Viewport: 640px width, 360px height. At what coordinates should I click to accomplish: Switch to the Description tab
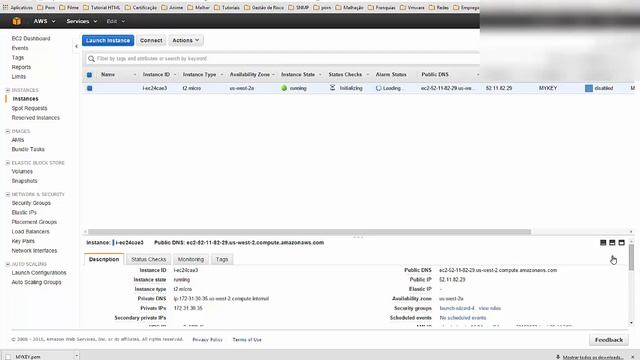click(104, 259)
